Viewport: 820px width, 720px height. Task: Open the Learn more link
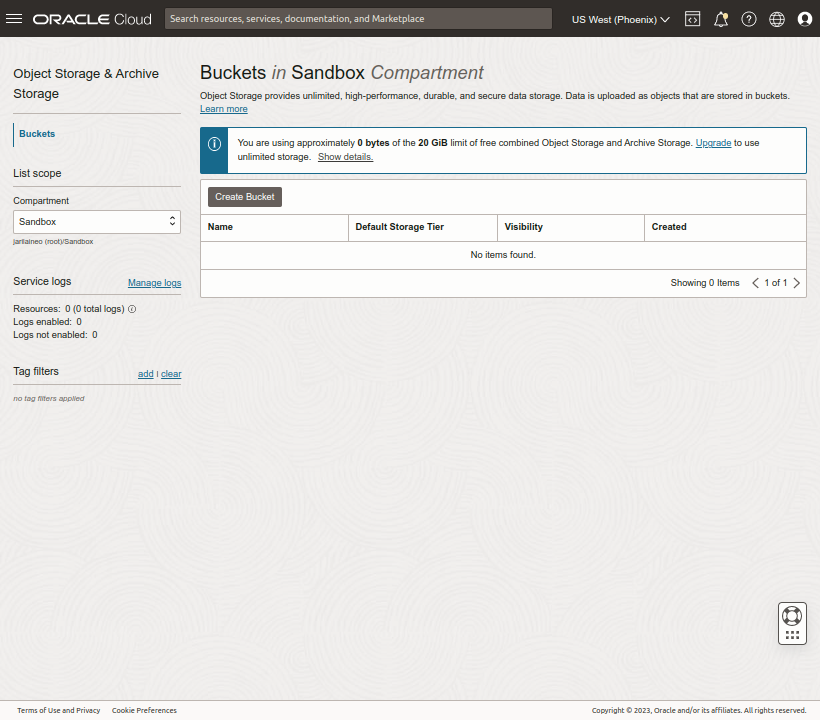point(223,108)
